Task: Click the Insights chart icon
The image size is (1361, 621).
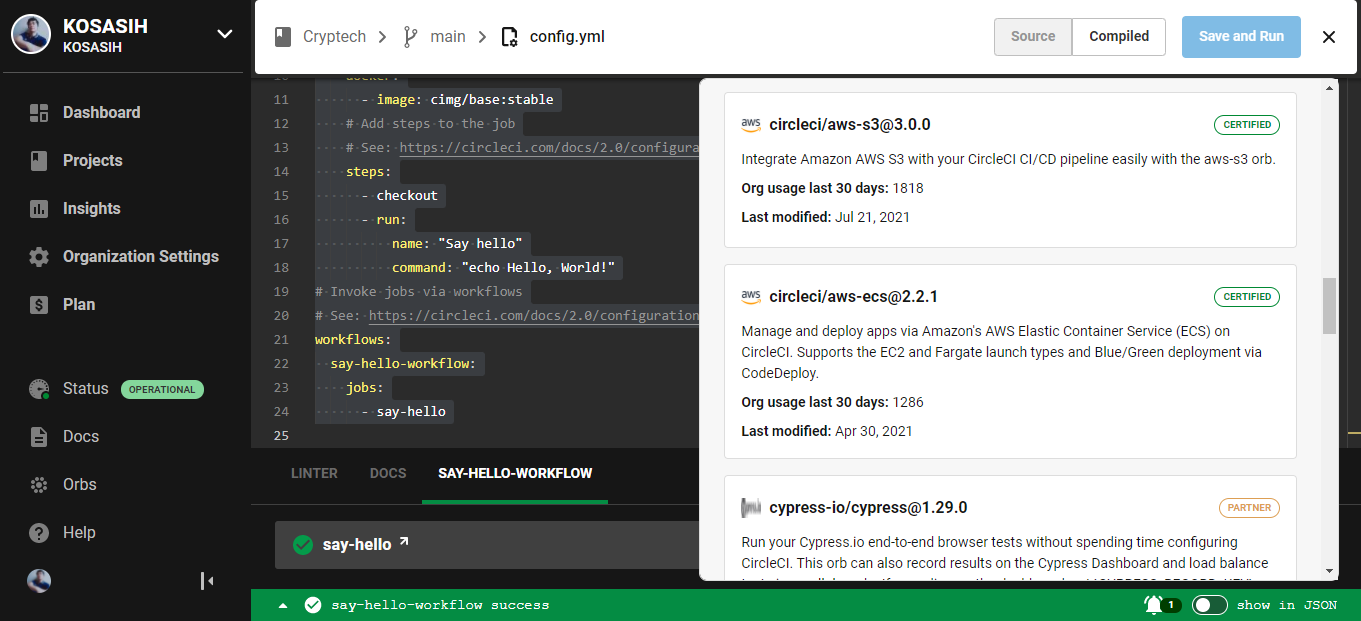Action: coord(39,209)
